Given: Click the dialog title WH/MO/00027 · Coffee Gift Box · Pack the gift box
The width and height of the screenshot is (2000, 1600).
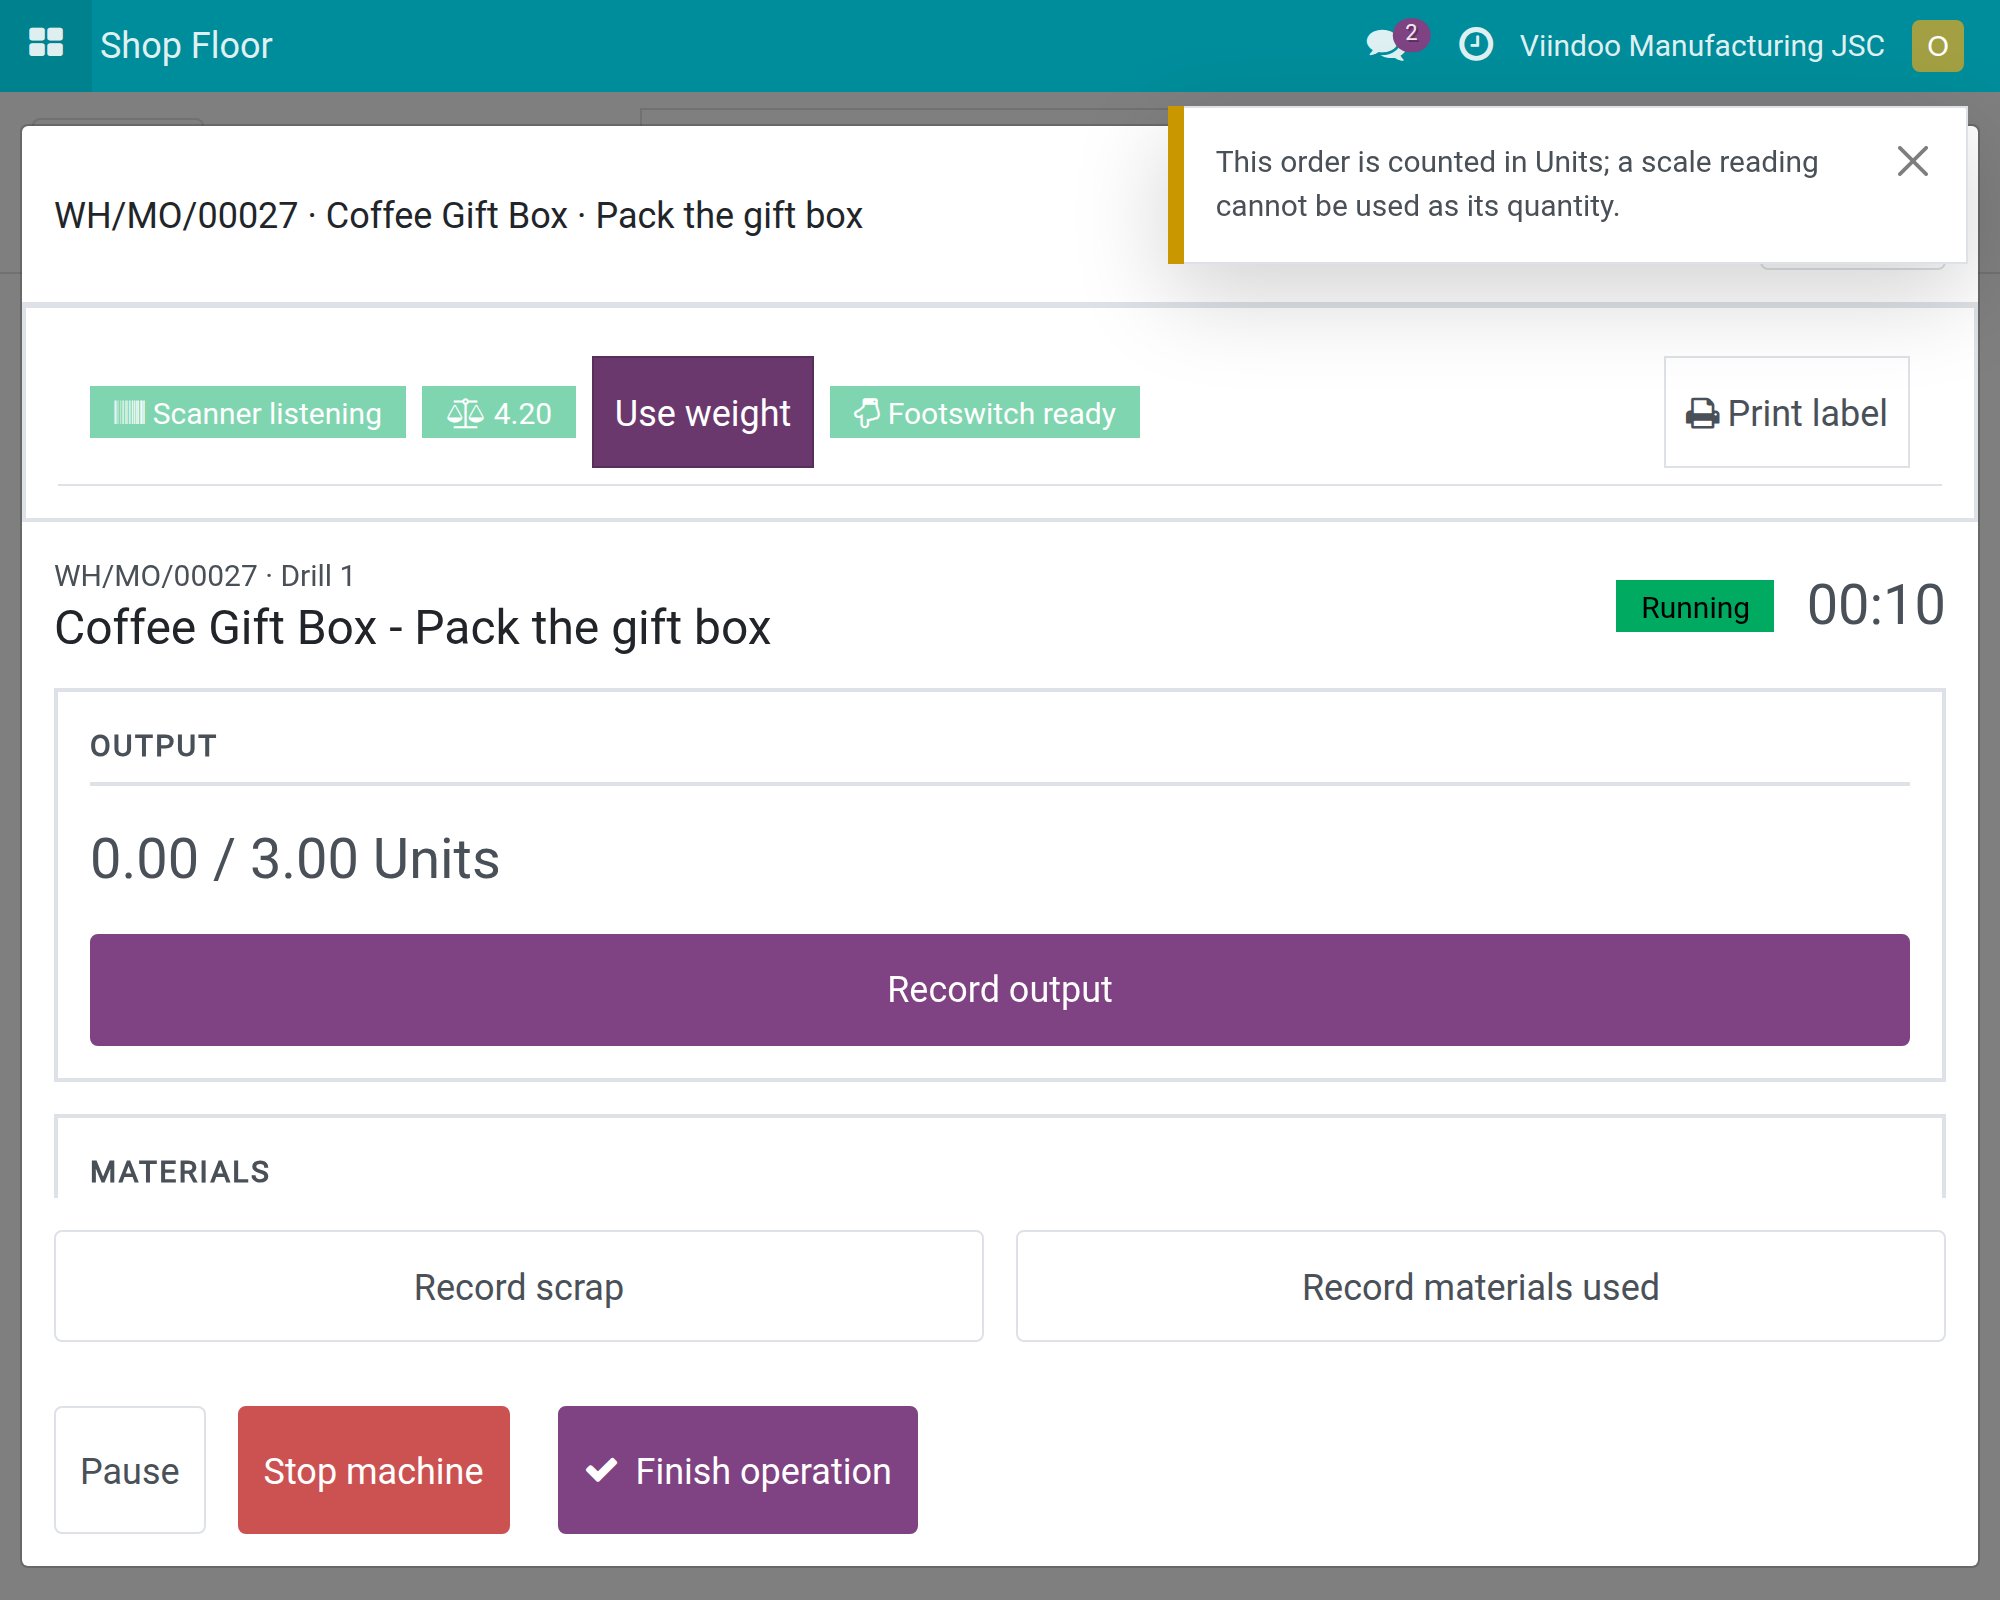Looking at the screenshot, I should pyautogui.click(x=458, y=215).
